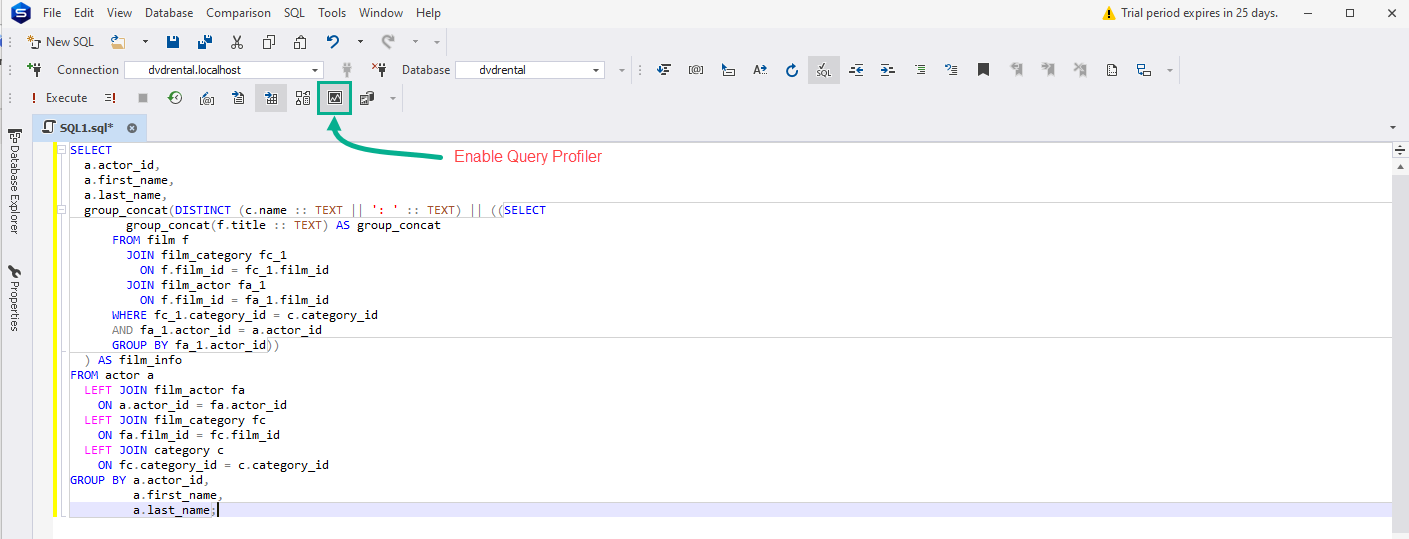The image size is (1409, 539).
Task: Click the grey Stop square icon
Action: pos(143,98)
